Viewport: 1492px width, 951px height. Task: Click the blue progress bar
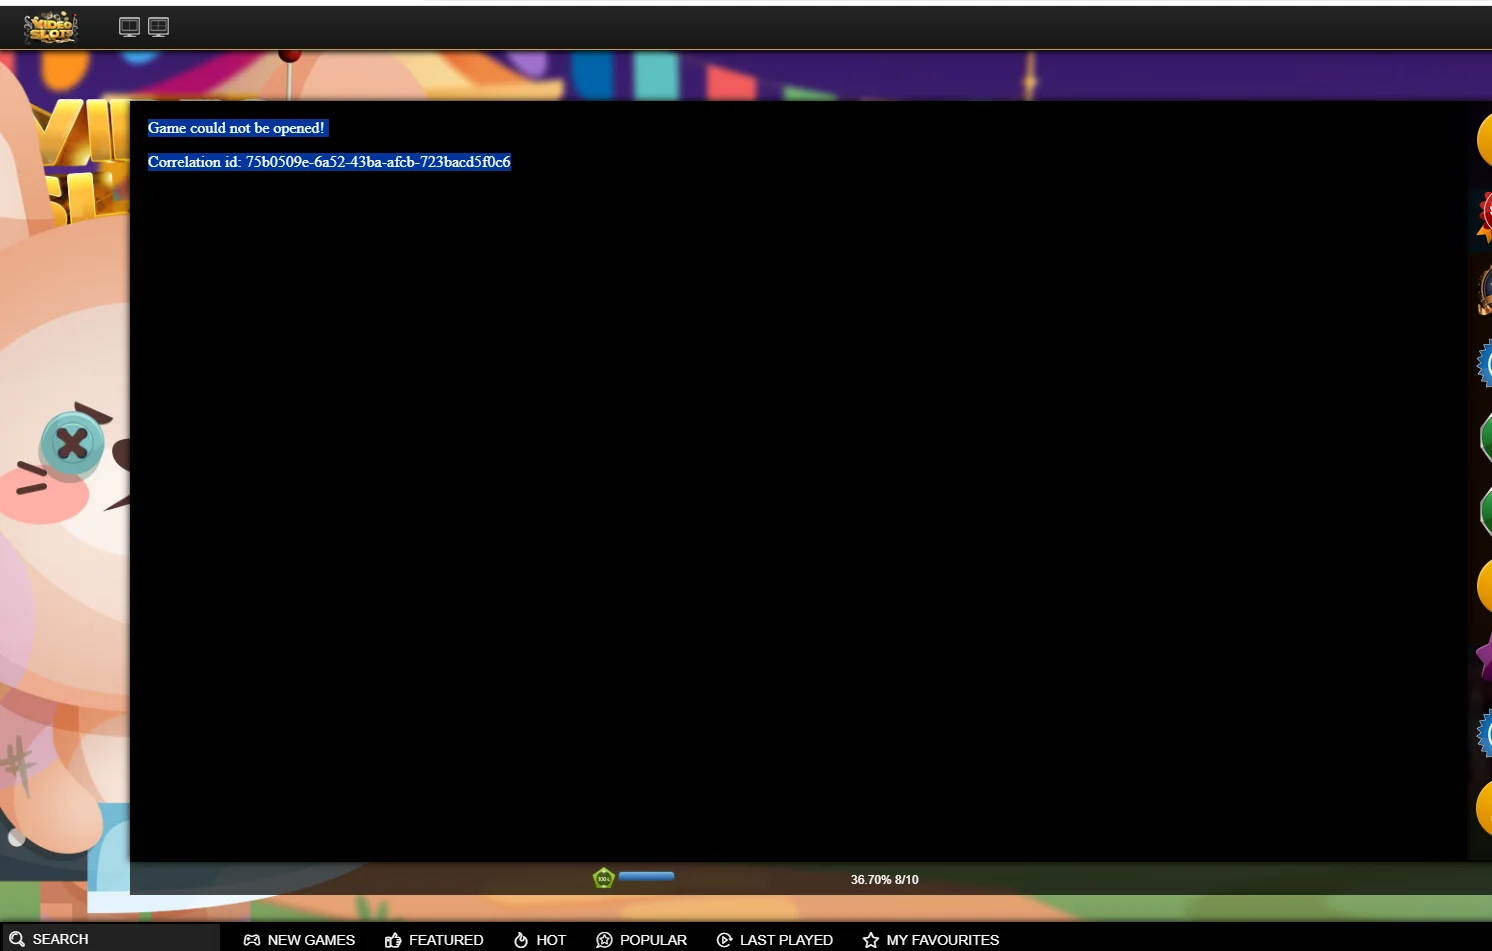click(646, 876)
